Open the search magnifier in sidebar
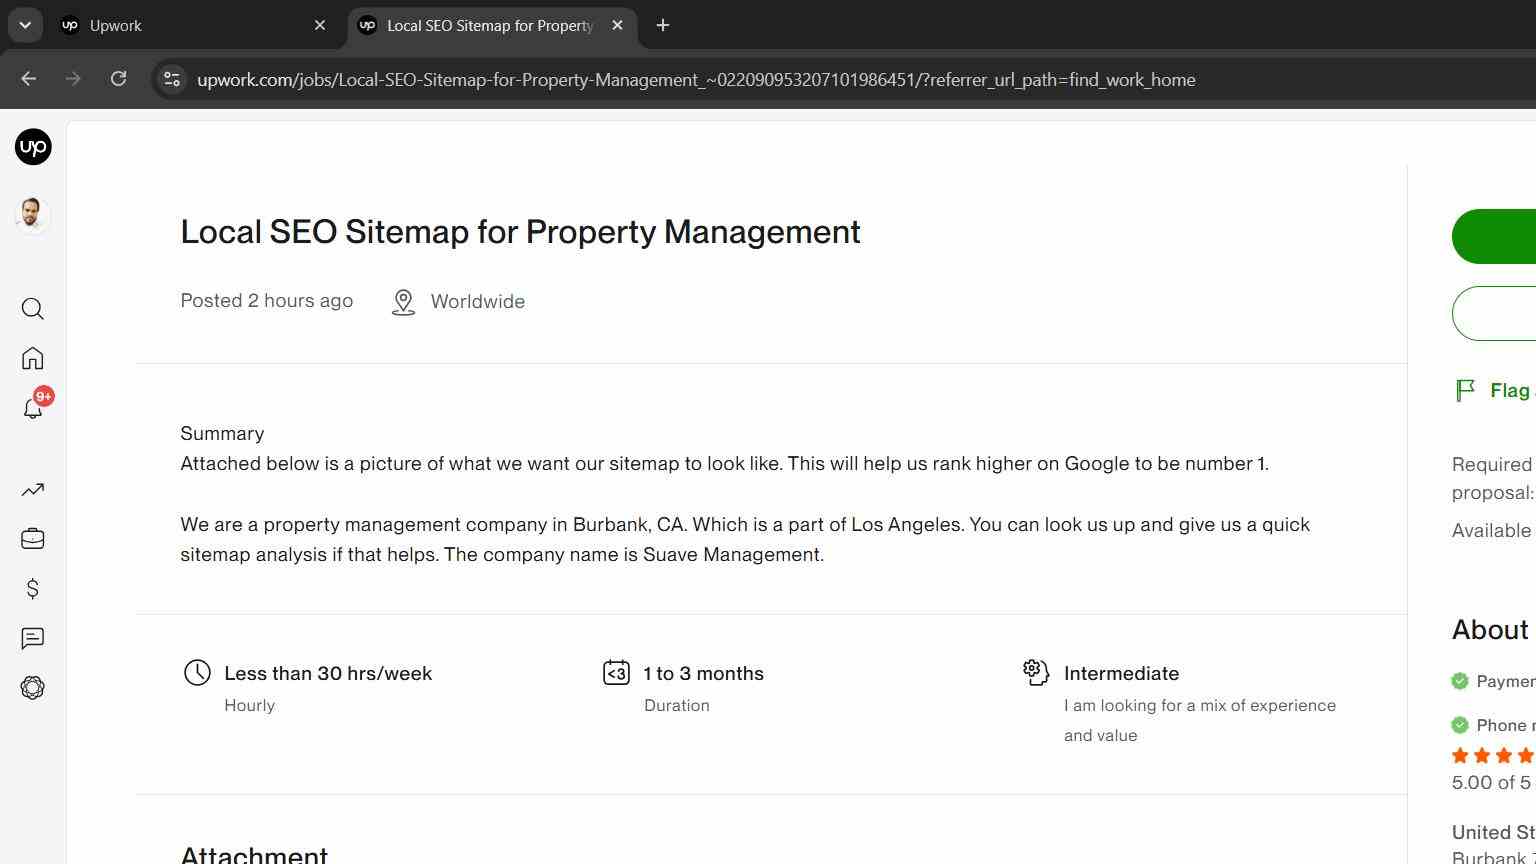Viewport: 1536px width, 864px height. pos(33,309)
